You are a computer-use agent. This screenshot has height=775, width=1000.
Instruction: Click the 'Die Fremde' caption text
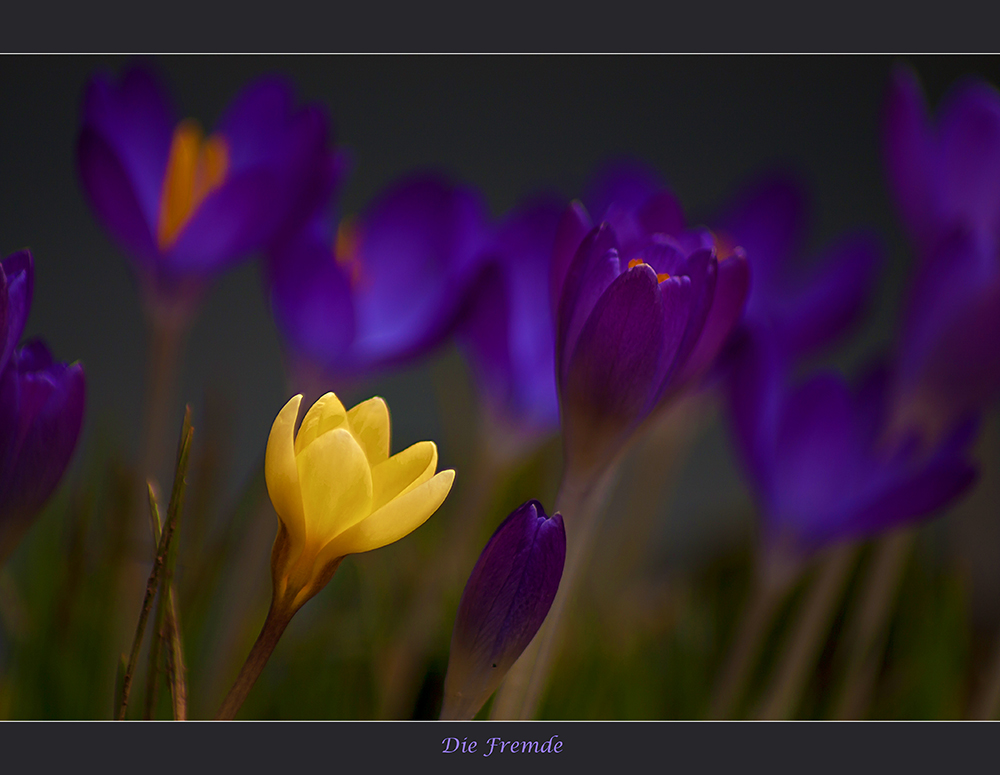(x=502, y=745)
